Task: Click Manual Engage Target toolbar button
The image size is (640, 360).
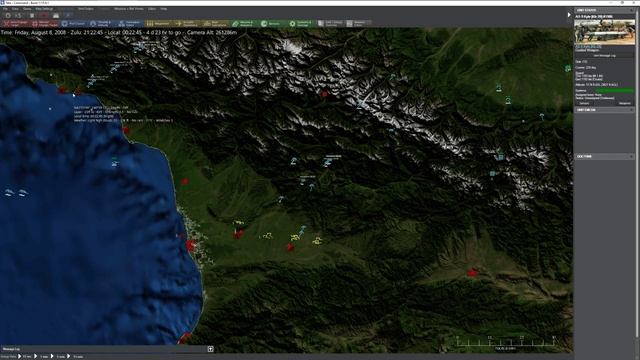Action: tap(45, 24)
